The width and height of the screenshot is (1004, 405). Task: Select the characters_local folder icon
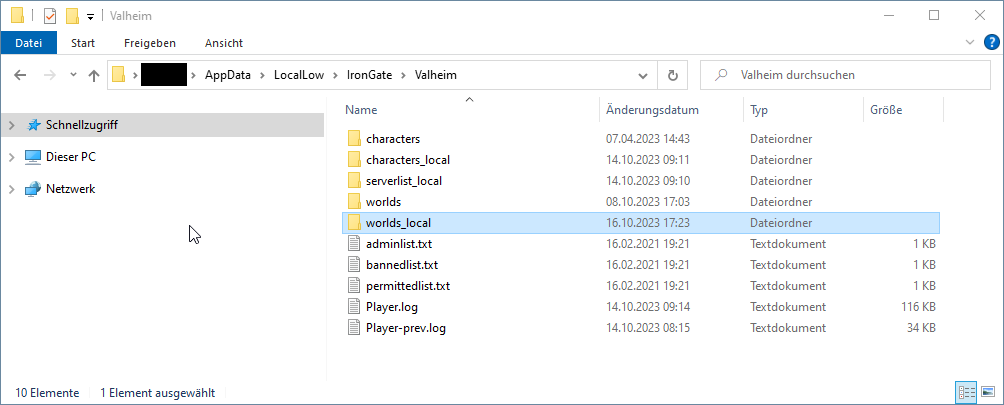tap(354, 159)
